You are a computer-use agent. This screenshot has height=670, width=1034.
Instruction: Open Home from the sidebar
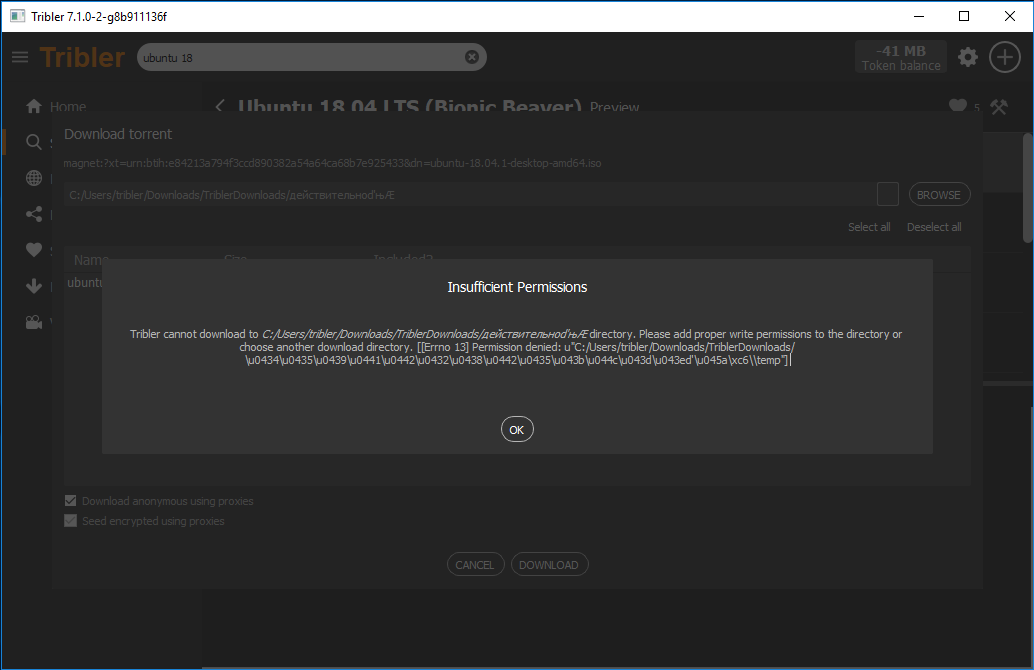pos(33,106)
